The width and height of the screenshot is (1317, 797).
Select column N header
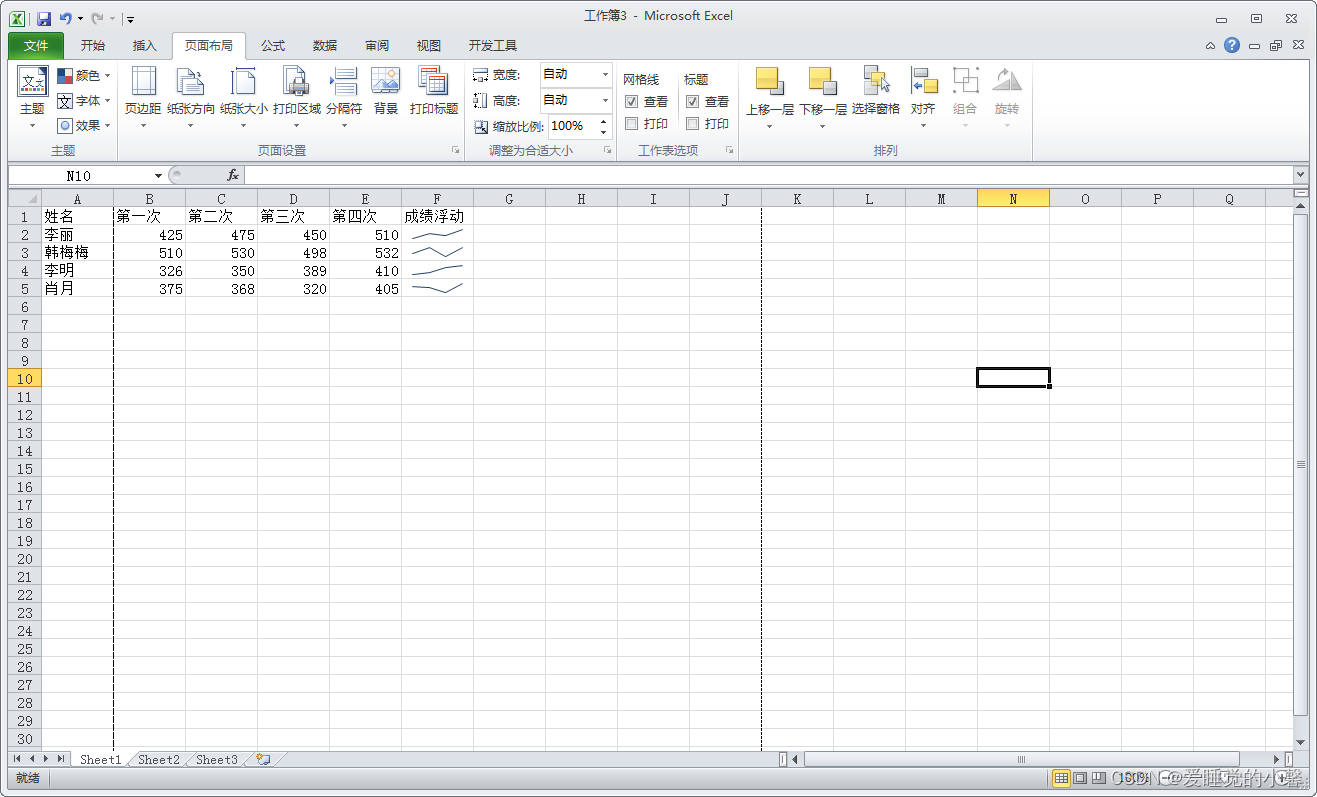point(1013,198)
